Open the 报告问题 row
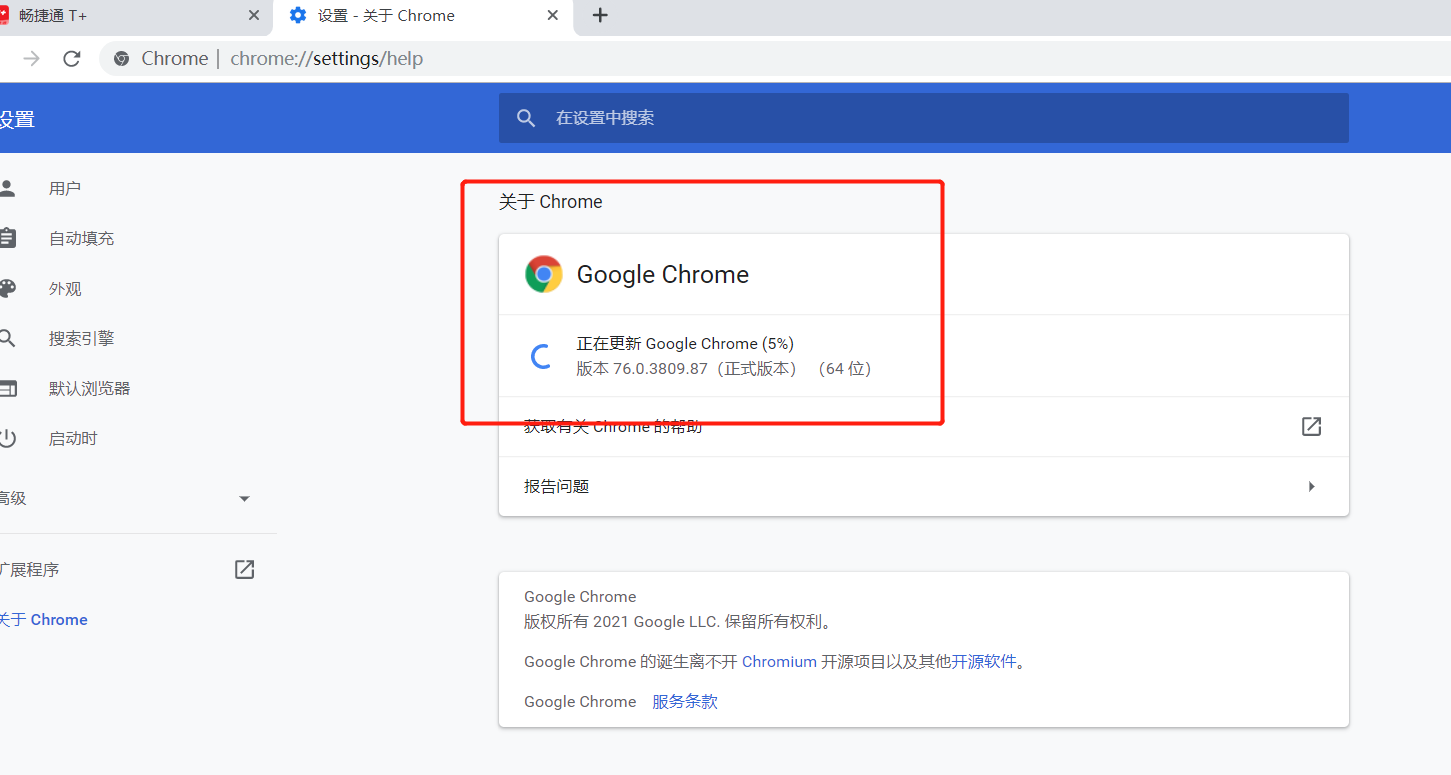1451x775 pixels. 924,486
